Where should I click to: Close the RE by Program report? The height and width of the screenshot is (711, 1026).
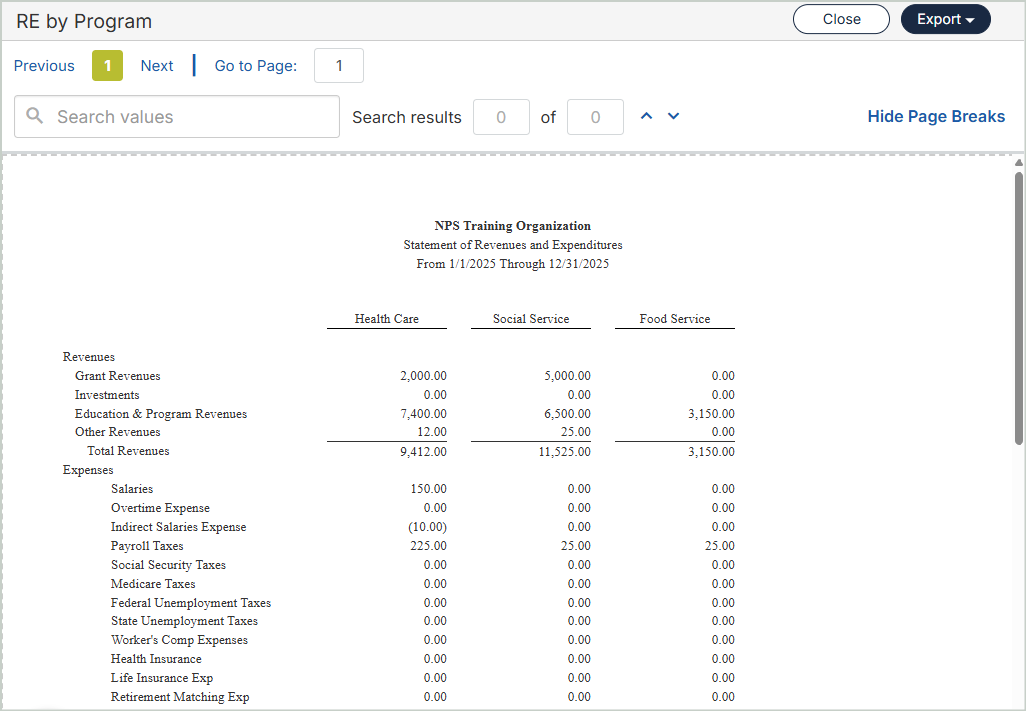(x=841, y=20)
